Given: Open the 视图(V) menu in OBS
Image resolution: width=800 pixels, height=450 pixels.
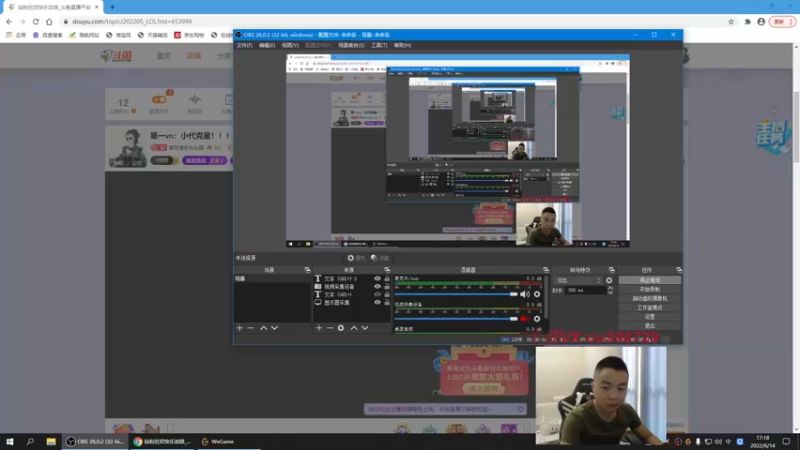Looking at the screenshot, I should coord(290,45).
